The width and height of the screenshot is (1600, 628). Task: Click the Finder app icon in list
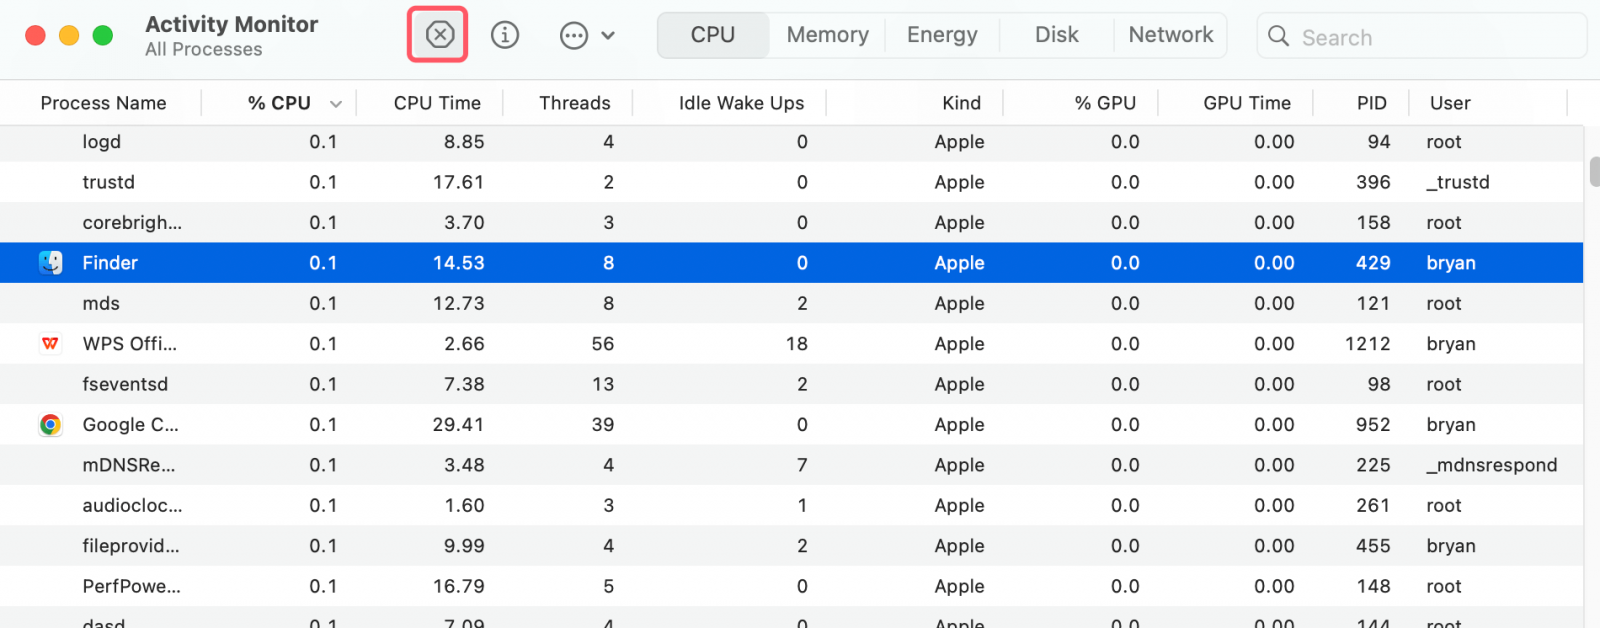(50, 263)
